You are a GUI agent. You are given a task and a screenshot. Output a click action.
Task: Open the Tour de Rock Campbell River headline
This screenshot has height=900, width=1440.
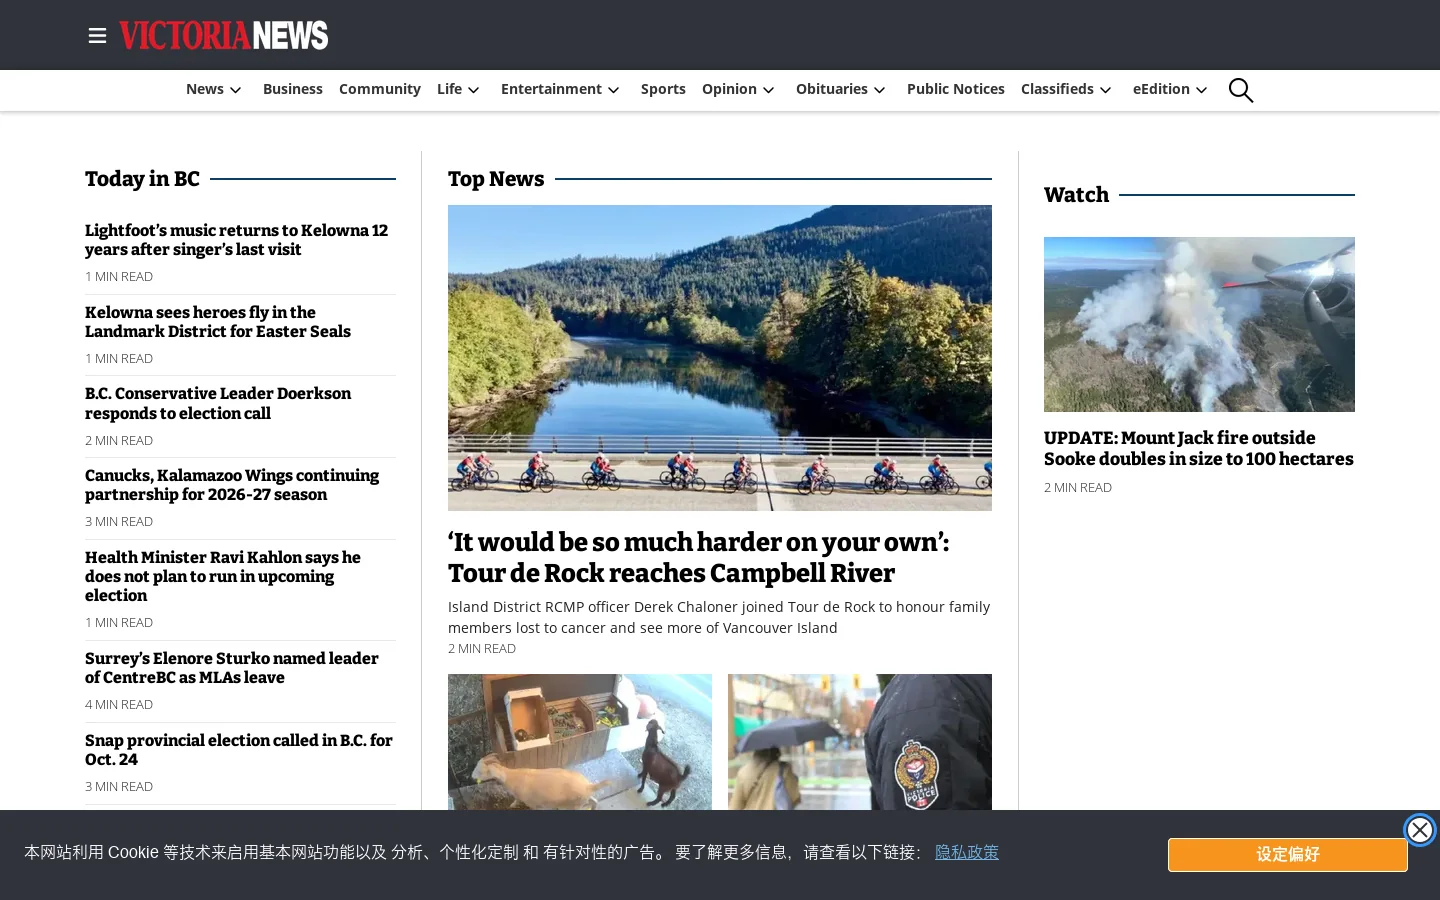click(x=699, y=558)
